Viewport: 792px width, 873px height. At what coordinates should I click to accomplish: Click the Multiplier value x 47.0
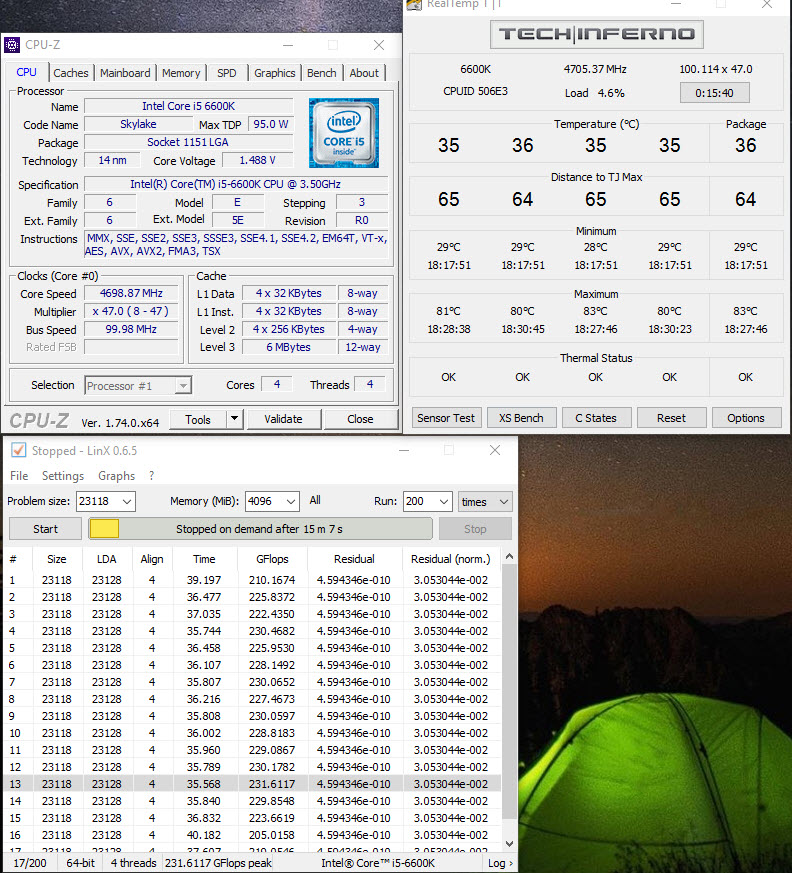point(131,311)
